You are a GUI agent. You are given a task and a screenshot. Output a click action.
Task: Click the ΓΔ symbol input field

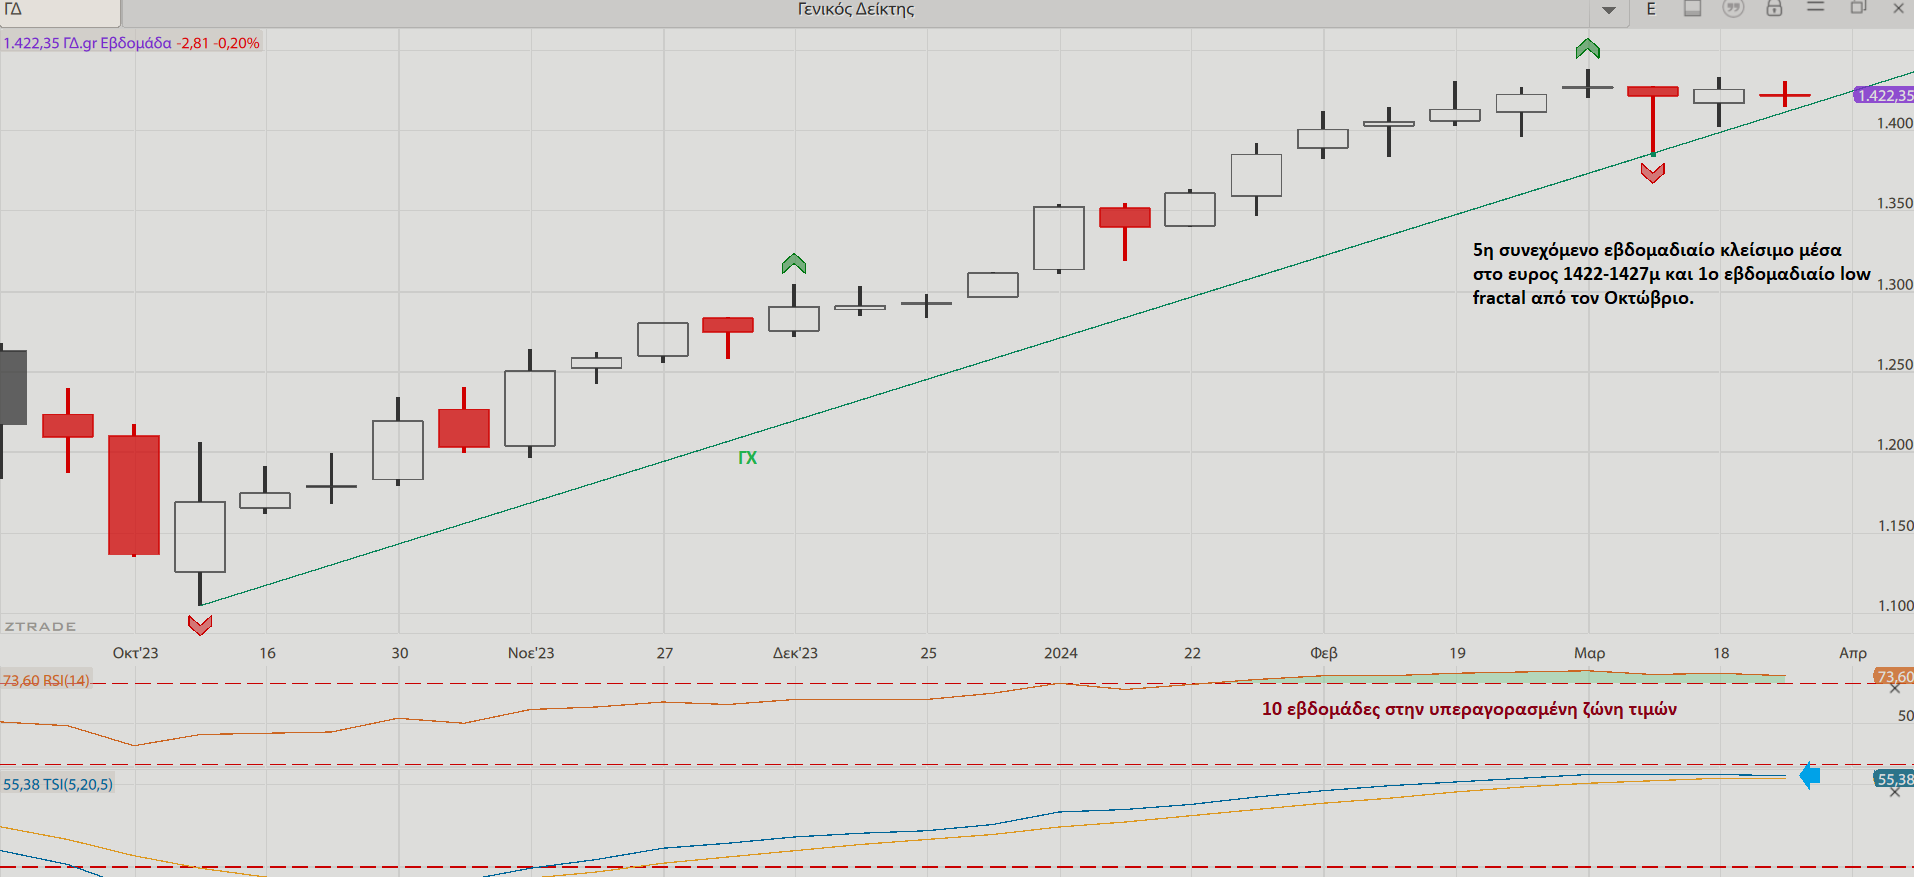[x=60, y=12]
